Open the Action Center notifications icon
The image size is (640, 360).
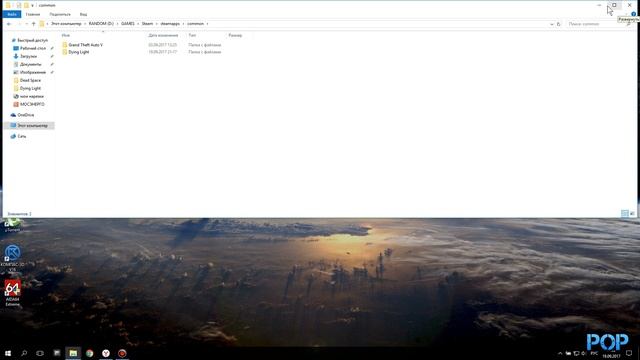[629, 353]
